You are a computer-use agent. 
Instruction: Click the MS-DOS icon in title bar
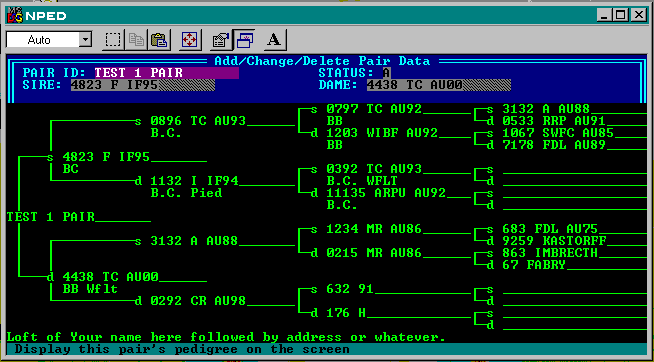coord(15,16)
